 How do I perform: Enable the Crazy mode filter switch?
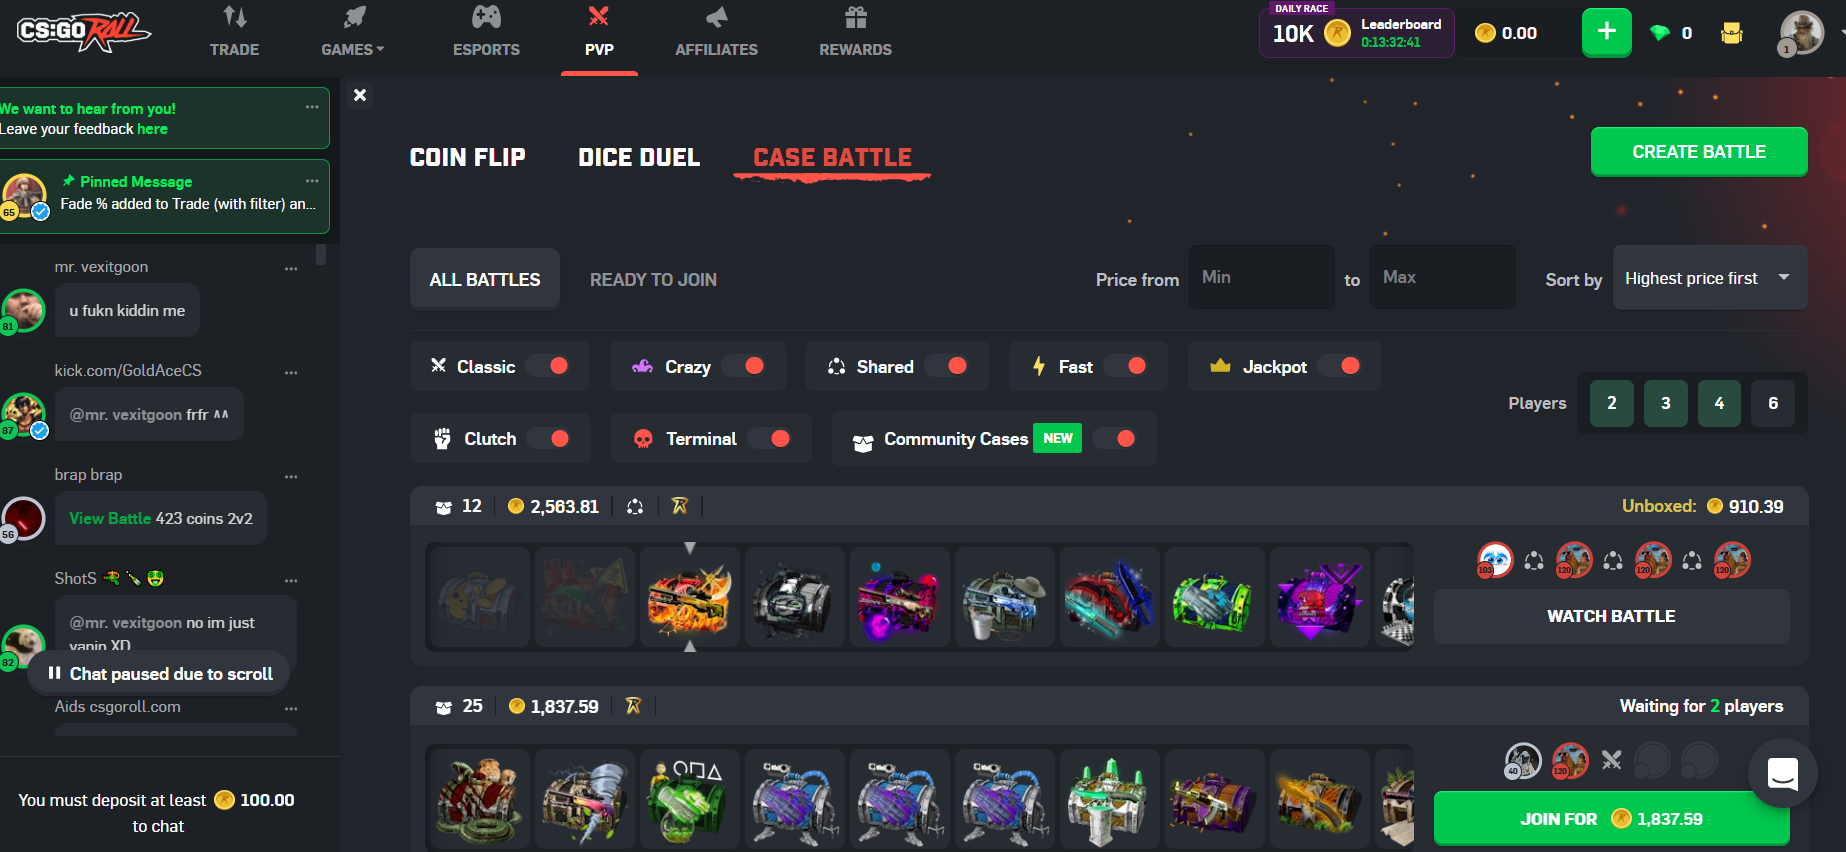pos(744,366)
